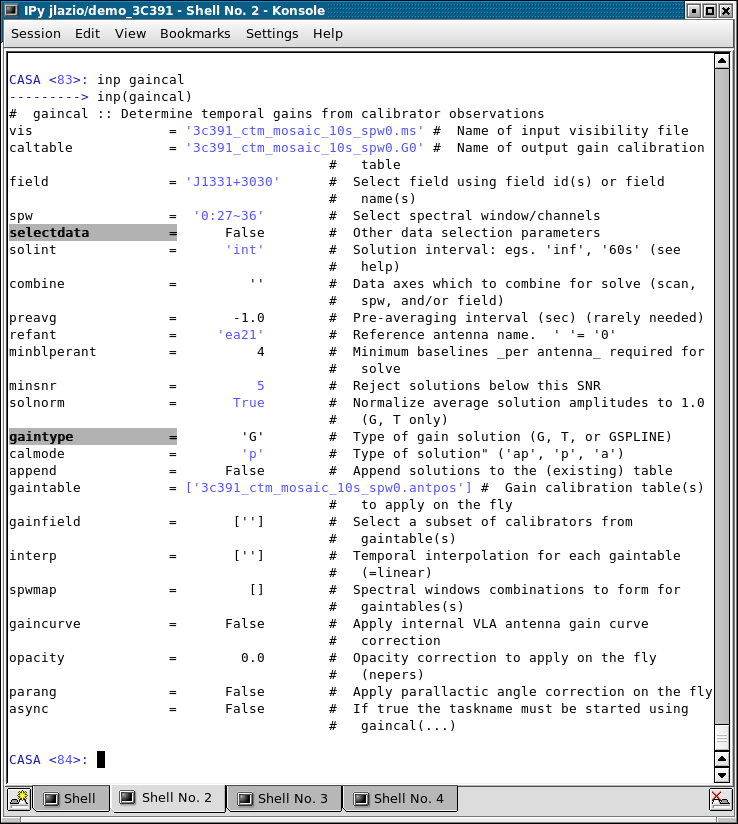Click the terminal cursor block at the prompt
The width and height of the screenshot is (738, 824).
pos(101,759)
